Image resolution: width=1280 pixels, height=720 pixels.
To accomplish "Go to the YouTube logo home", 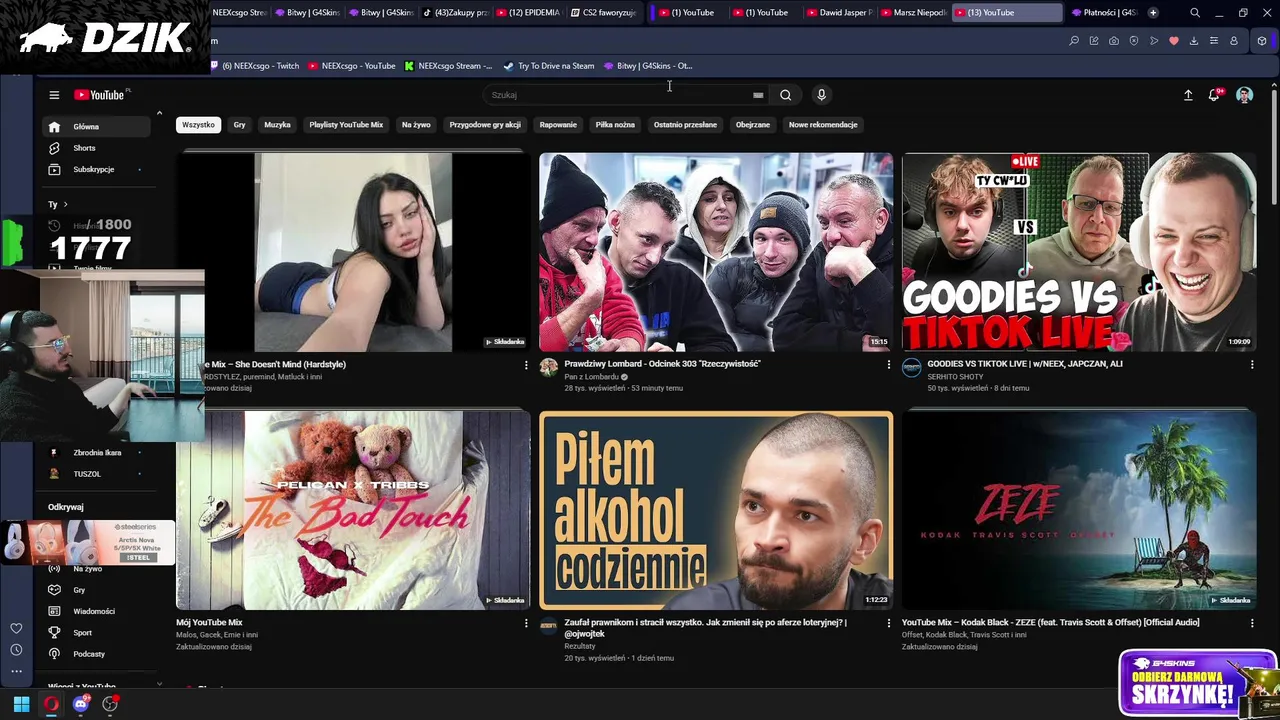I will (x=100, y=95).
